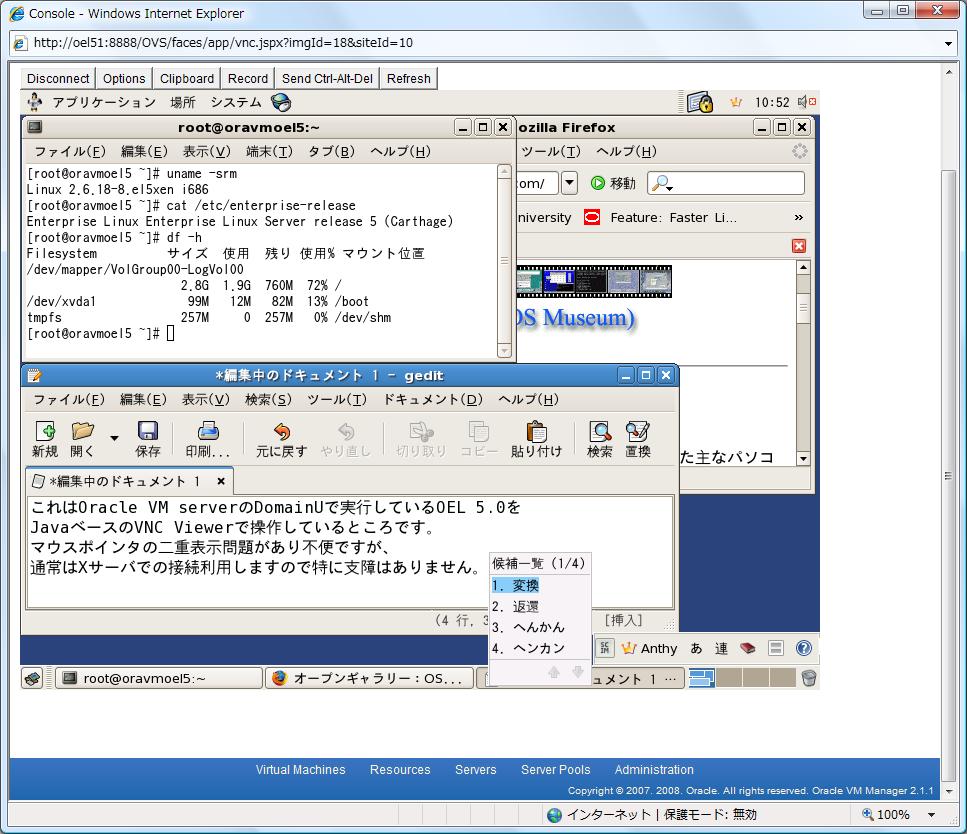Click the filmstrip thumbnail in Firefox page
The image size is (967, 834).
pos(594,281)
